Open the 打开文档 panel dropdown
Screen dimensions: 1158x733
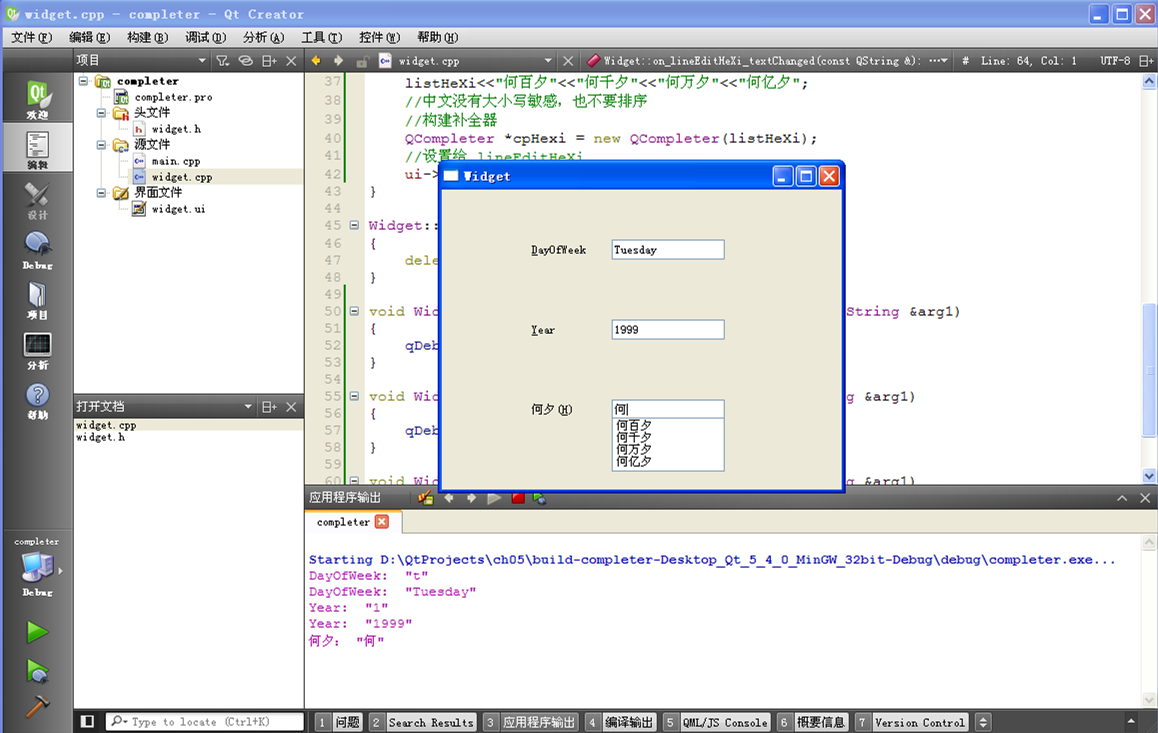pos(248,406)
